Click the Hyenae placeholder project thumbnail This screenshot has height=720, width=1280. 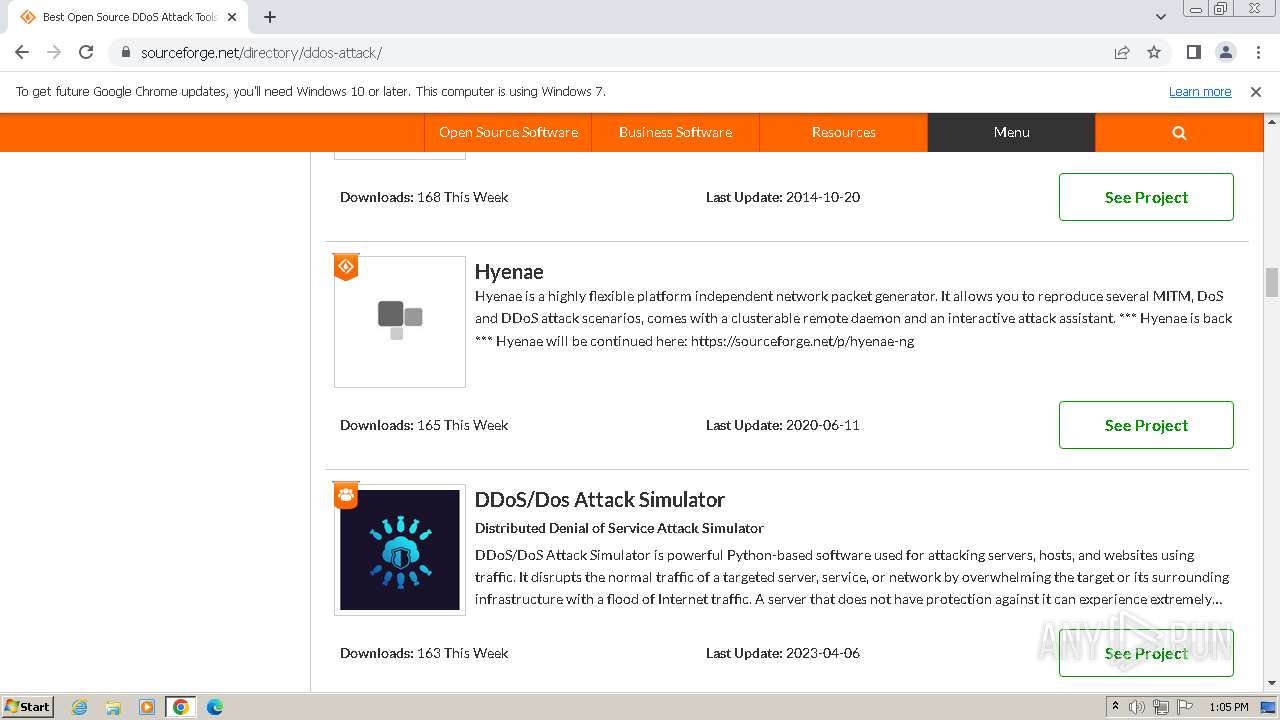[400, 322]
